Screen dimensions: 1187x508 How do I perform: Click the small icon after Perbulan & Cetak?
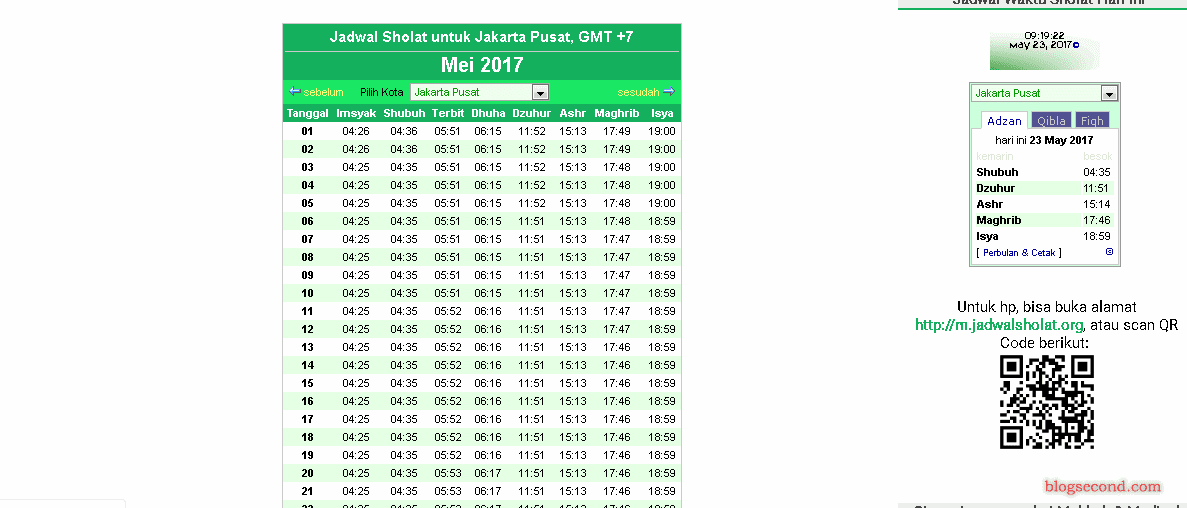1109,251
